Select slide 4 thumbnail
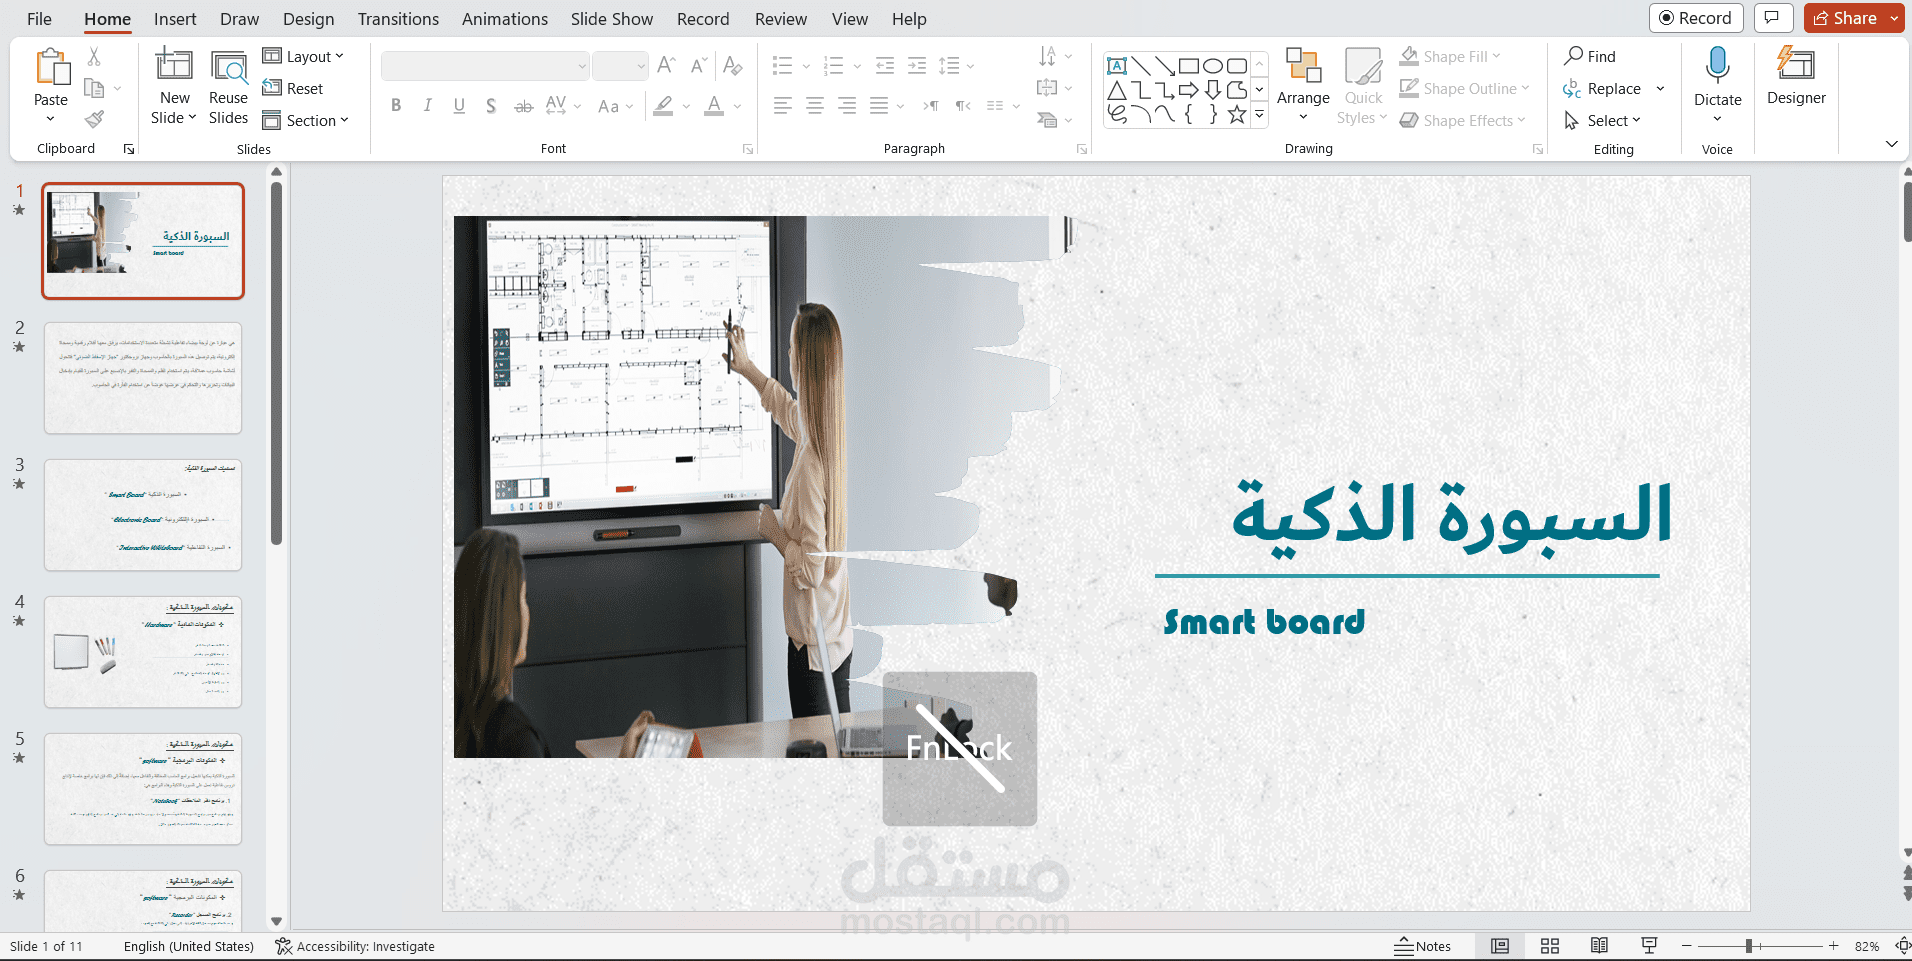The width and height of the screenshot is (1912, 961). 142,652
